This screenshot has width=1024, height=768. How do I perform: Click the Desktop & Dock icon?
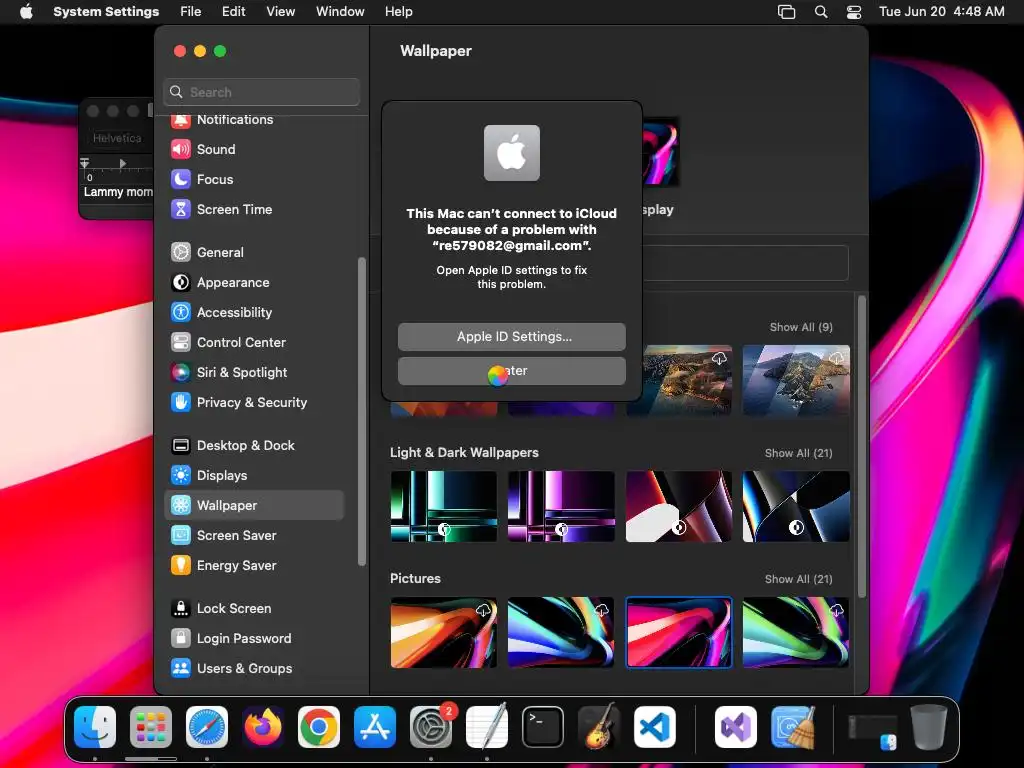point(181,445)
